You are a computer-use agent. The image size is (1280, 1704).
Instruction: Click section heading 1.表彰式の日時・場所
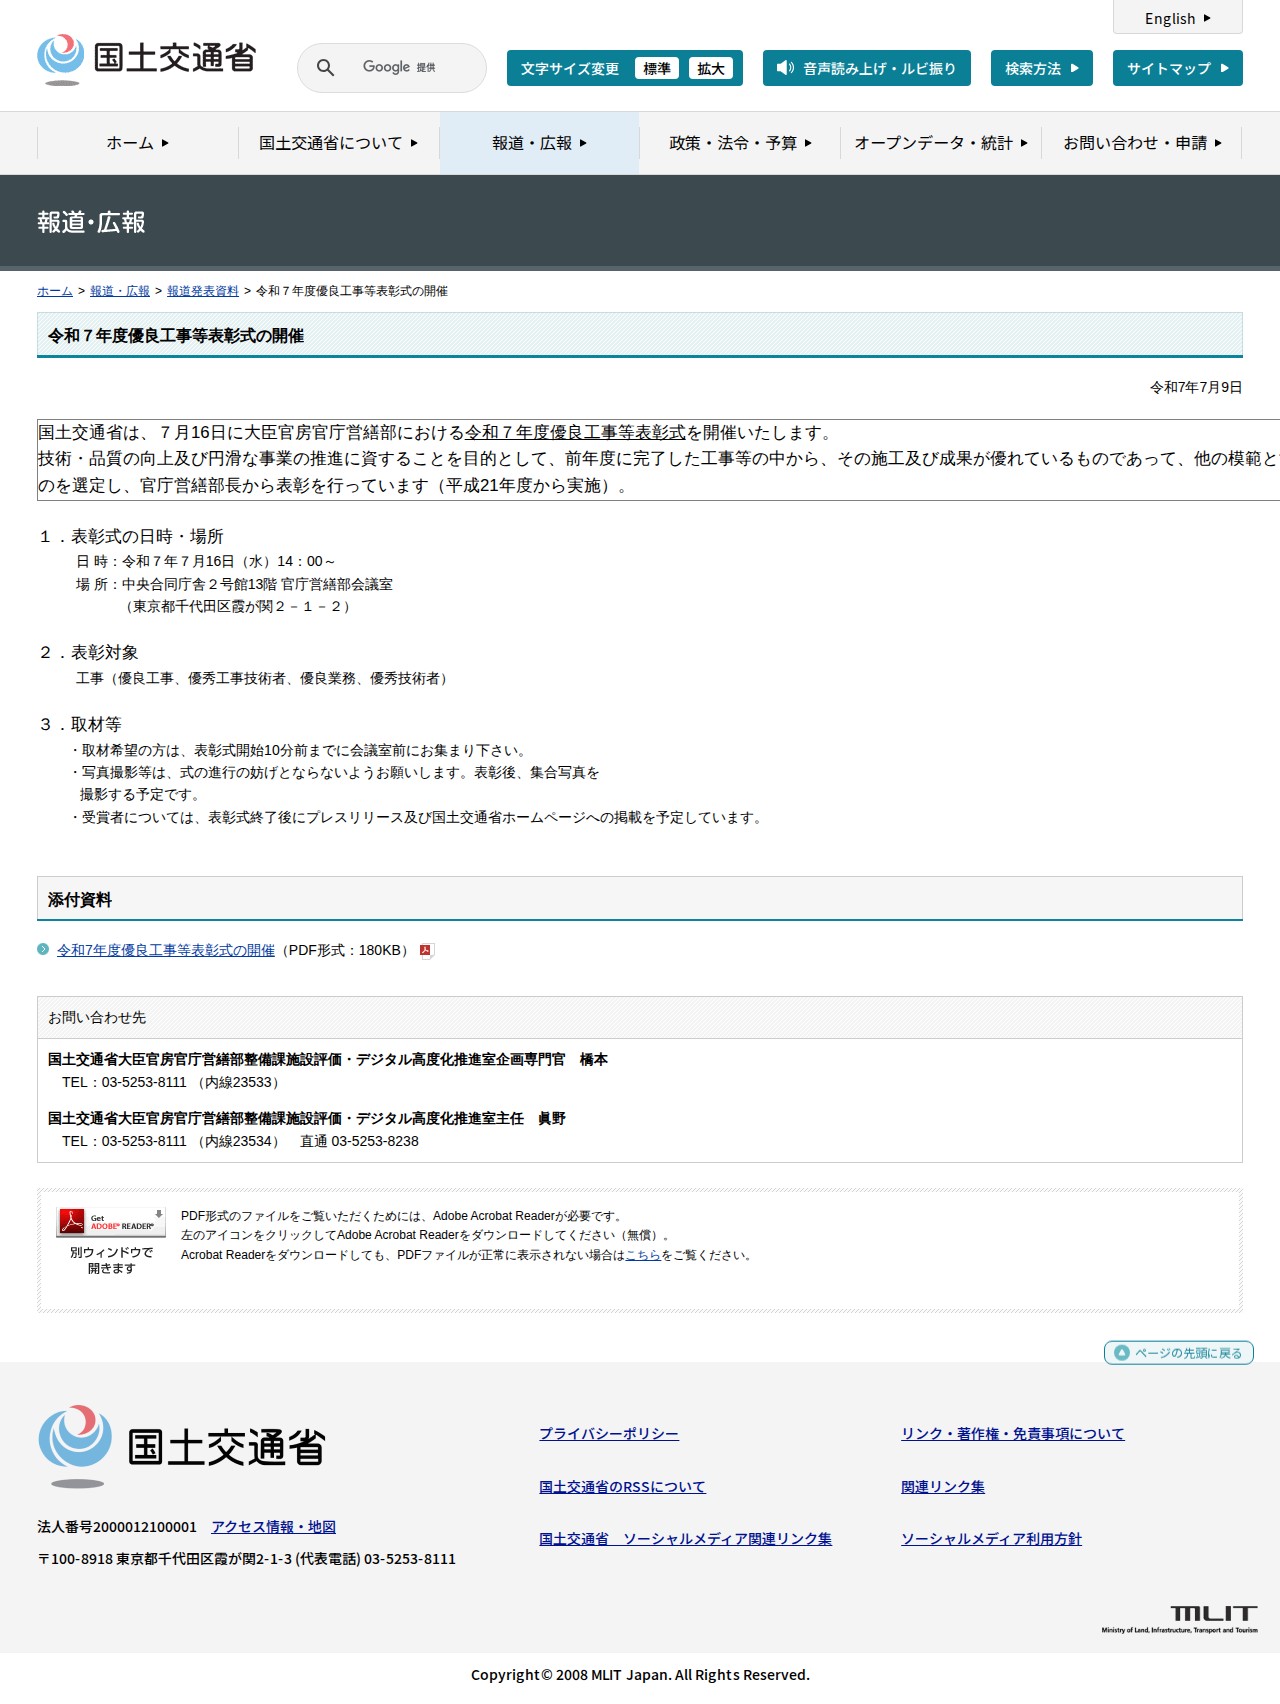[x=131, y=537]
